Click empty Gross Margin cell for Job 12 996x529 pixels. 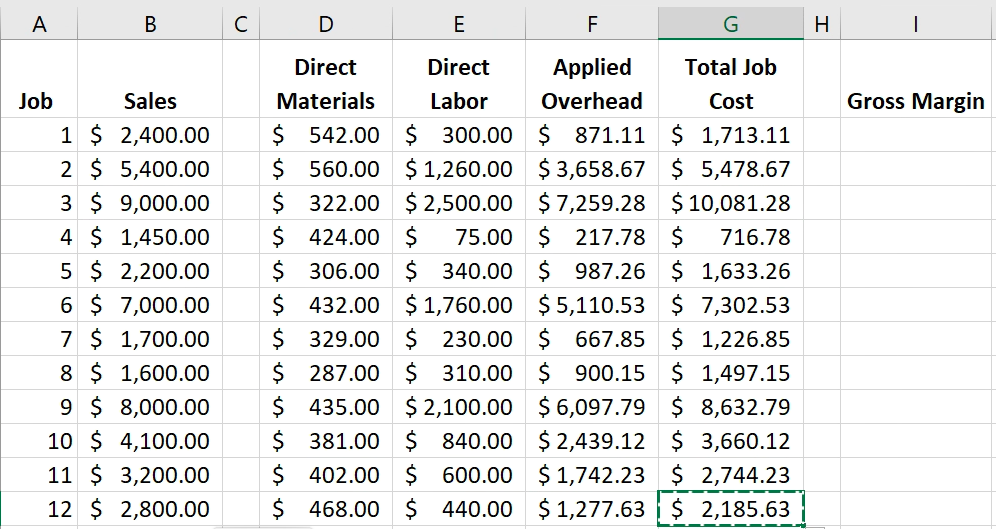(x=917, y=509)
